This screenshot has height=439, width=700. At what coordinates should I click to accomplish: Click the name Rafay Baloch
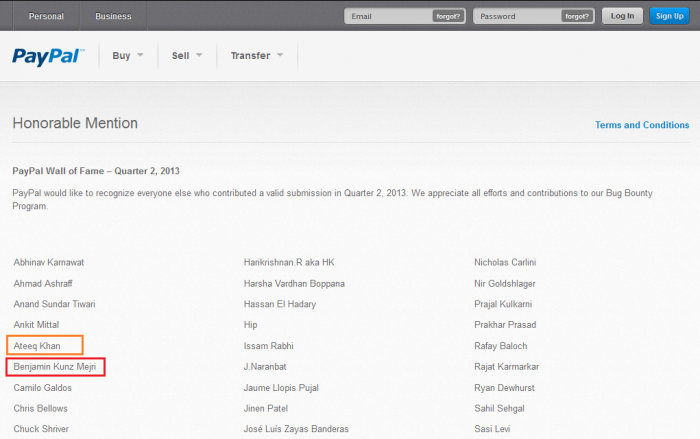pos(500,346)
